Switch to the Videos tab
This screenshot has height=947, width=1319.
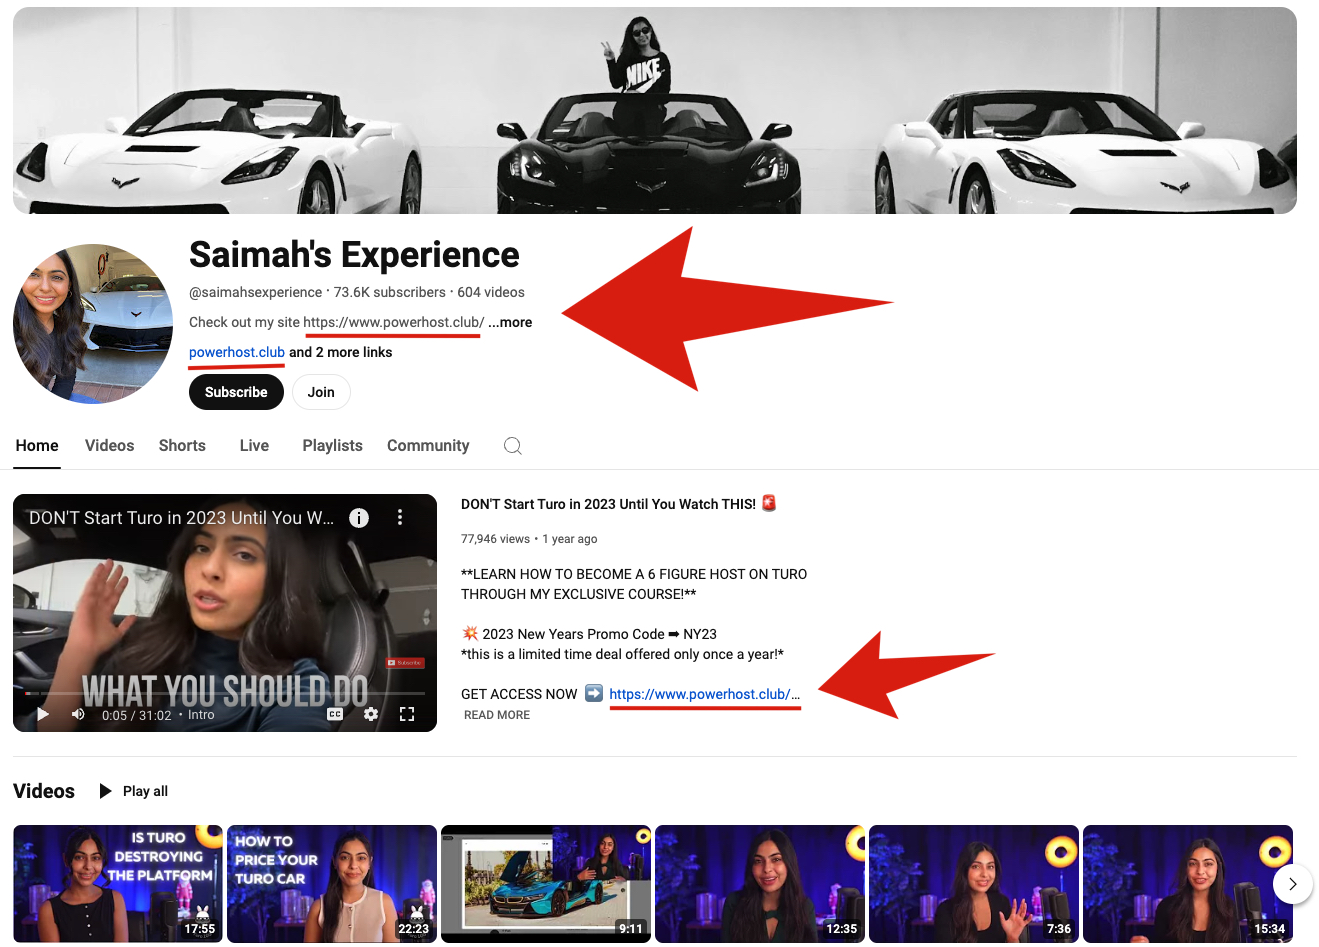pyautogui.click(x=109, y=446)
